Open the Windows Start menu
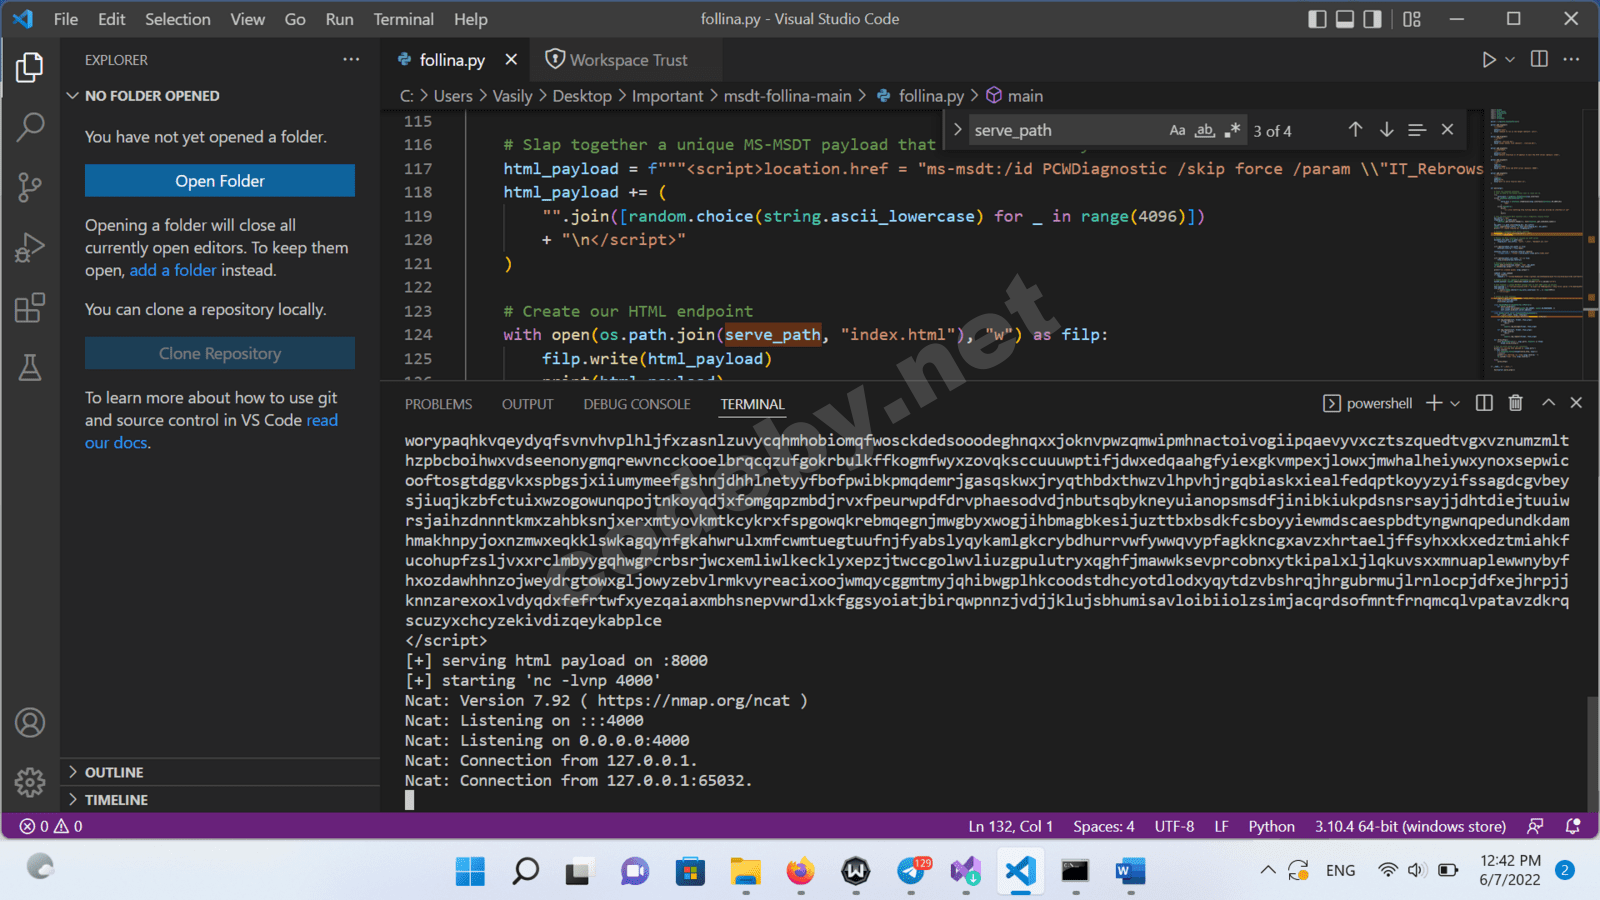1600x900 pixels. [470, 871]
